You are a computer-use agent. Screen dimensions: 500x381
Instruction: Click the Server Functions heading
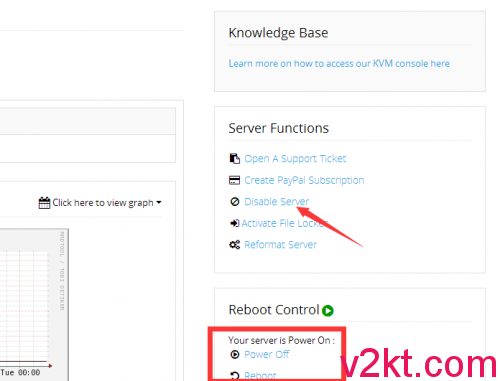(x=279, y=128)
